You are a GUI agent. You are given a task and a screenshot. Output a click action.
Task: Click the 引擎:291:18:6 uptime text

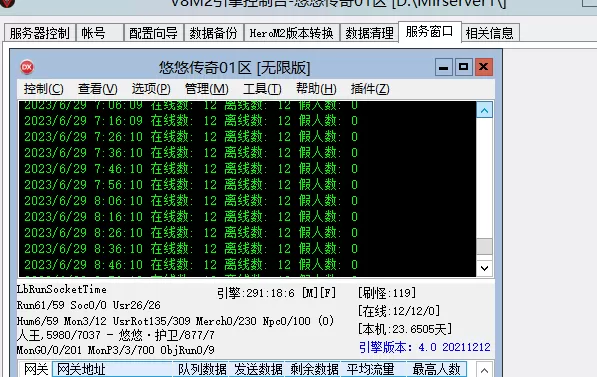click(x=276, y=293)
